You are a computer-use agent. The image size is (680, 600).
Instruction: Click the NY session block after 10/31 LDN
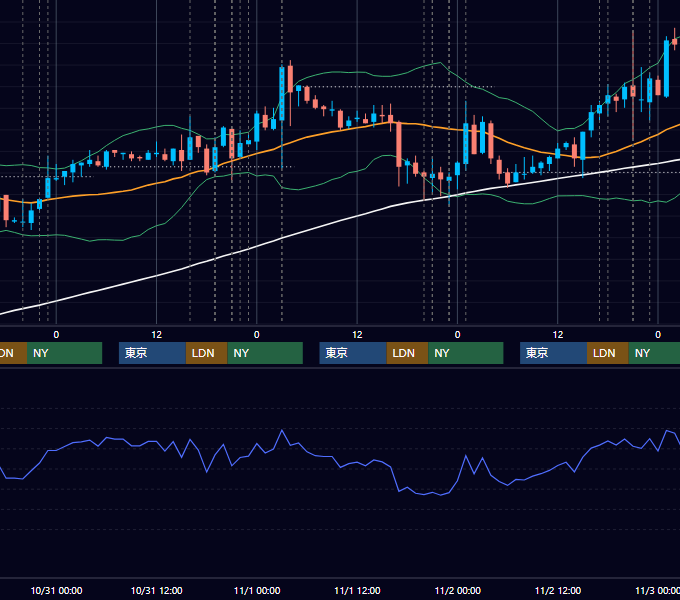pos(265,353)
